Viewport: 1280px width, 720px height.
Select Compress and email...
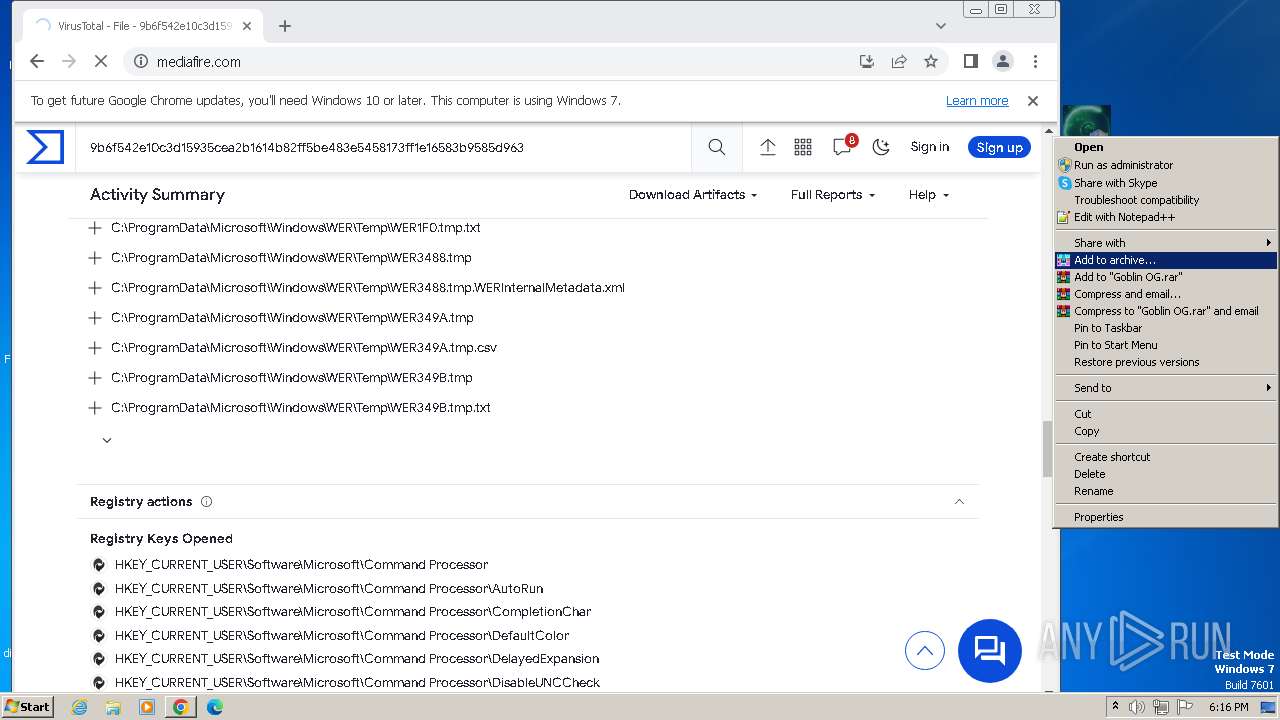(x=1166, y=294)
